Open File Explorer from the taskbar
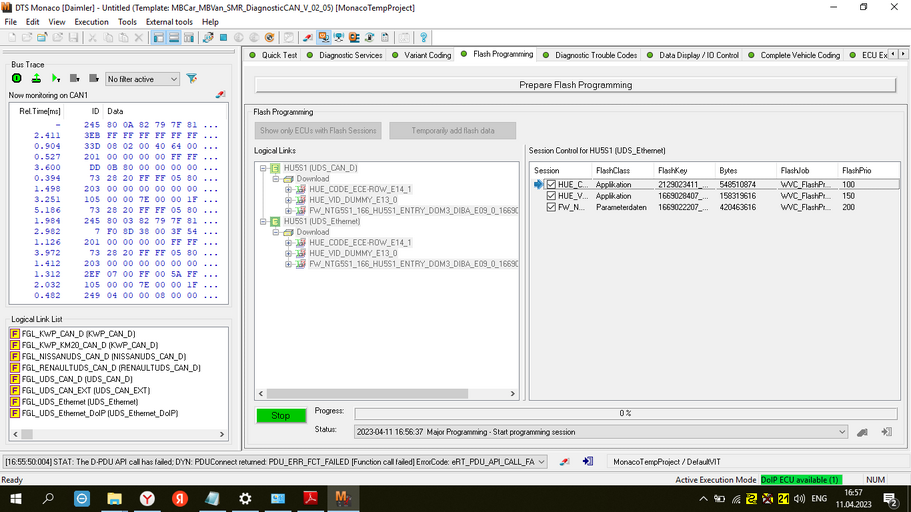This screenshot has height=512, width=911. (114, 498)
